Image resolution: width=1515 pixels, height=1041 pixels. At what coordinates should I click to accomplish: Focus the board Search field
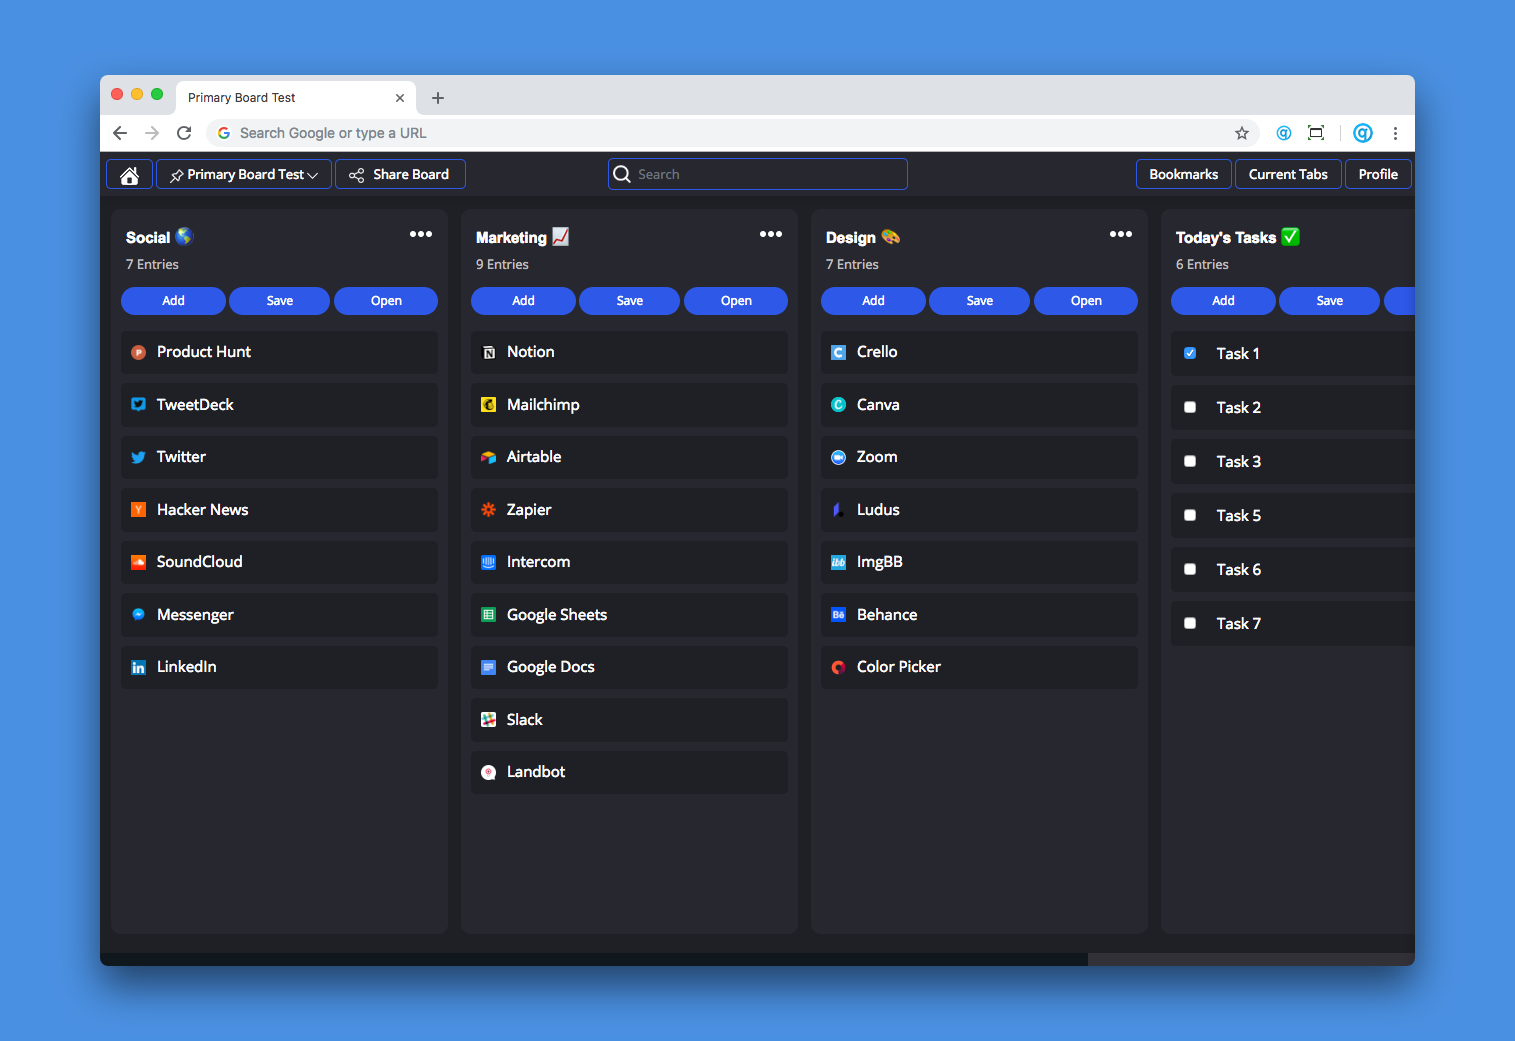pos(758,174)
